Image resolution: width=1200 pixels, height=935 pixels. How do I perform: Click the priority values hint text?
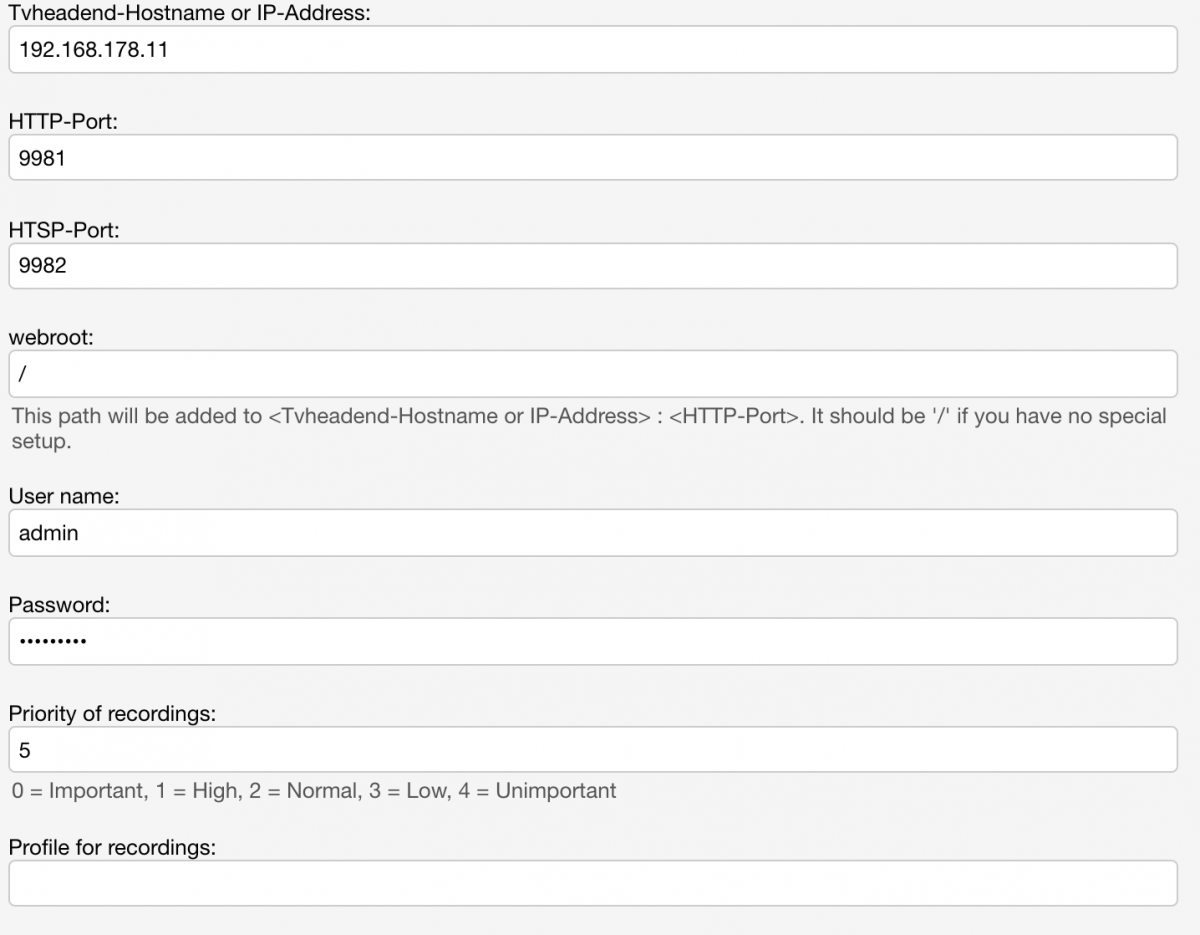314,791
